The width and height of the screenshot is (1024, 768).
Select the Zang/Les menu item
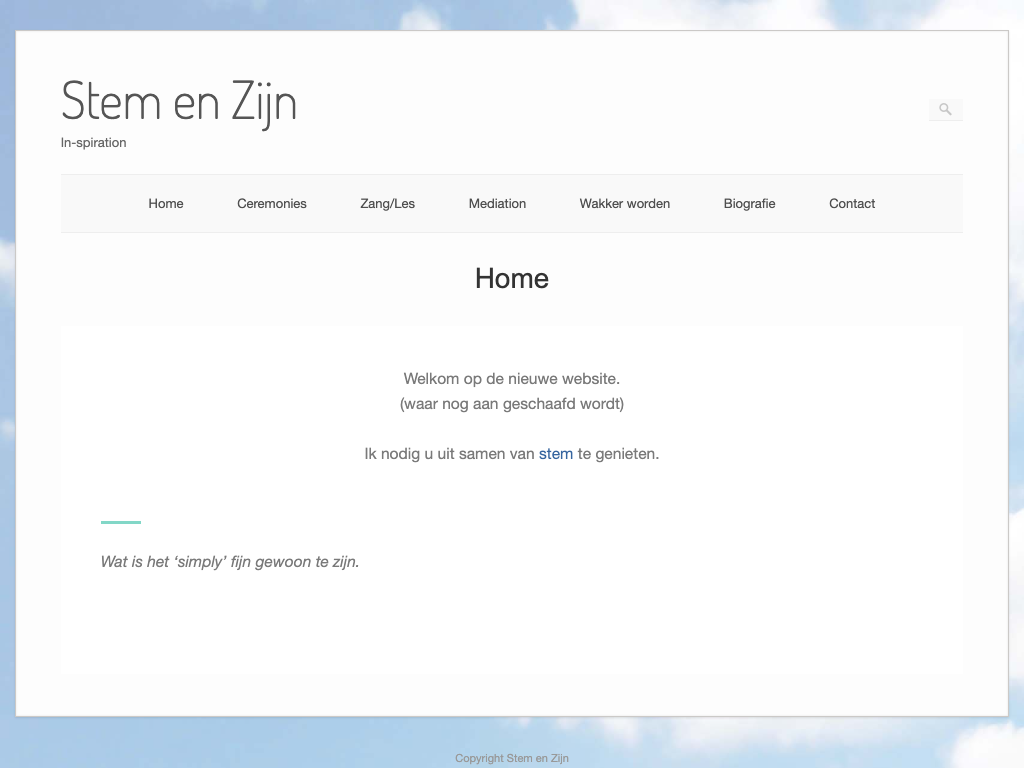point(387,204)
